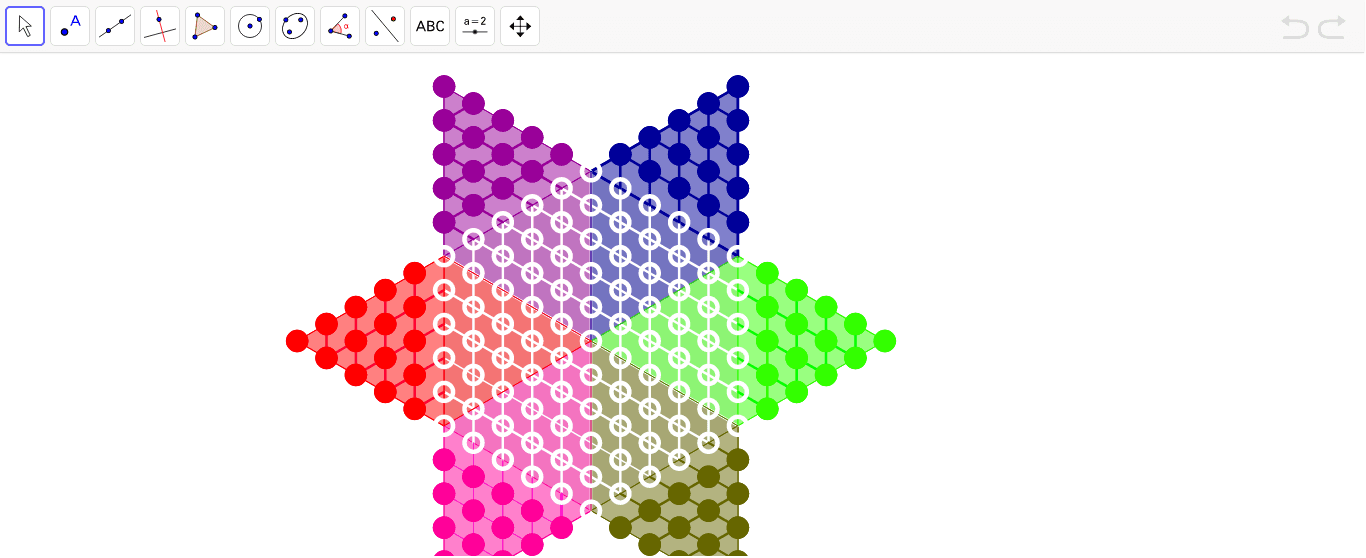Click the purple peg at the top-left star tip
Screen dimensions: 1366x558
coord(444,86)
